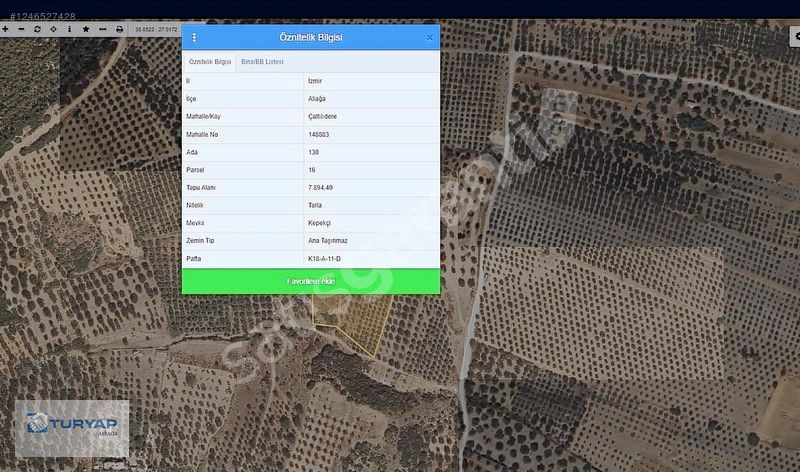Switch to Öznitelik Bilgisi tab
Viewport: 800px width, 472px height.
coord(210,62)
